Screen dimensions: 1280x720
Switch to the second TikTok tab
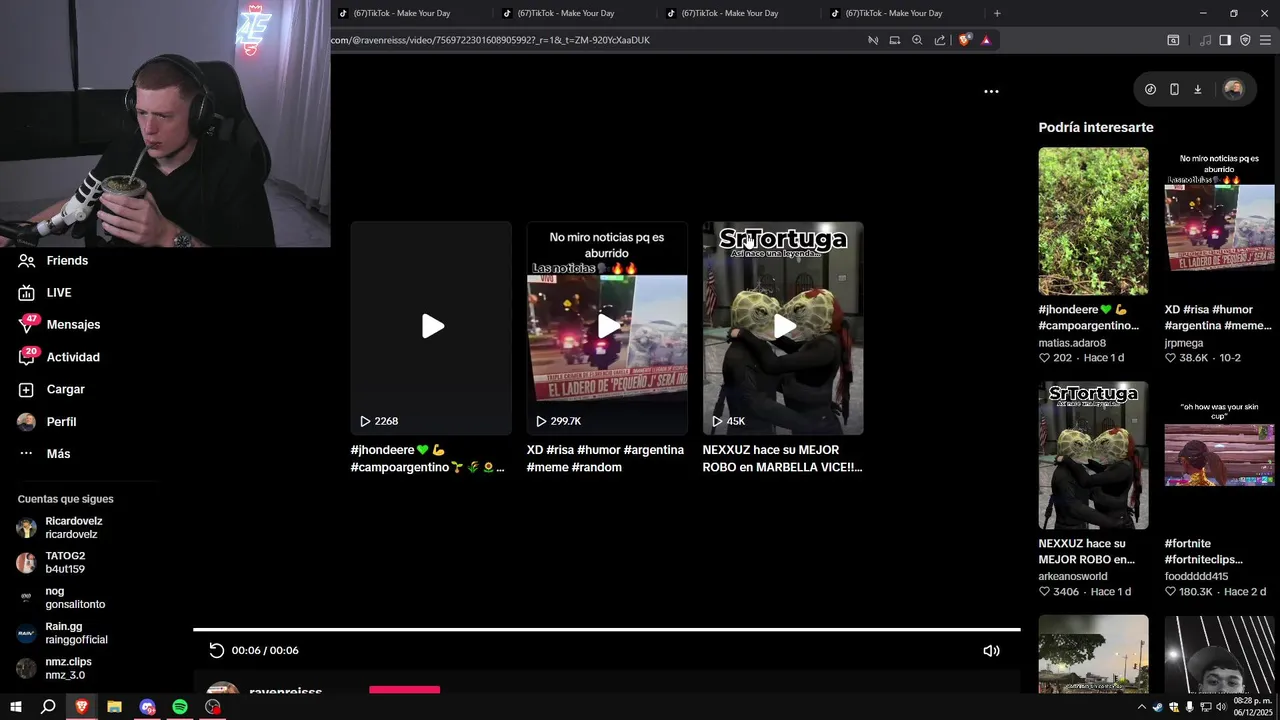click(565, 13)
